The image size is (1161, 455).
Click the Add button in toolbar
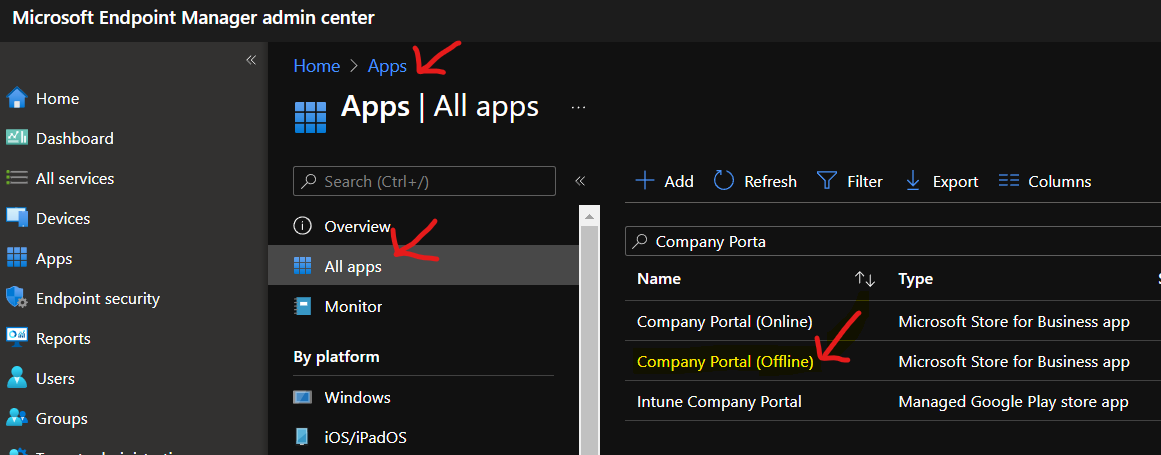pyautogui.click(x=665, y=181)
